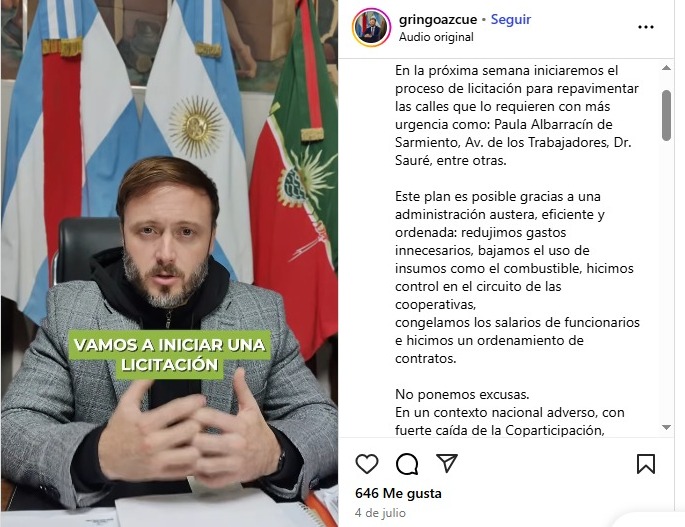Click the caption scrollbar up arrow
This screenshot has height=527, width=685.
[x=666, y=68]
